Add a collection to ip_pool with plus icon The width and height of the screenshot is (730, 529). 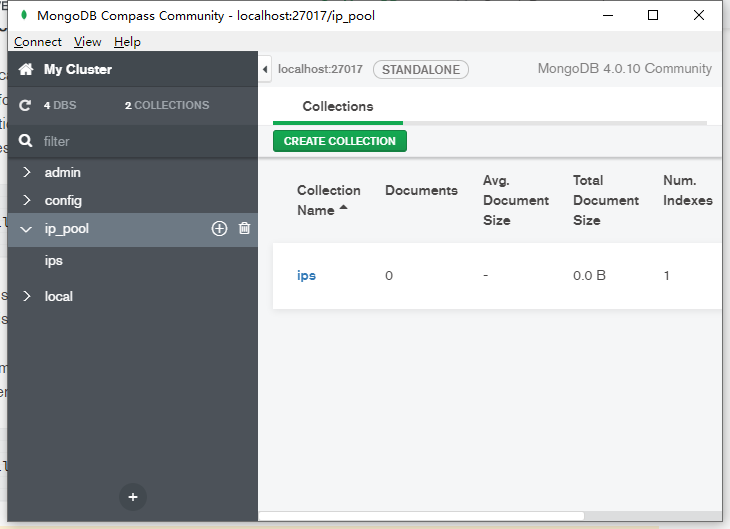coord(219,228)
